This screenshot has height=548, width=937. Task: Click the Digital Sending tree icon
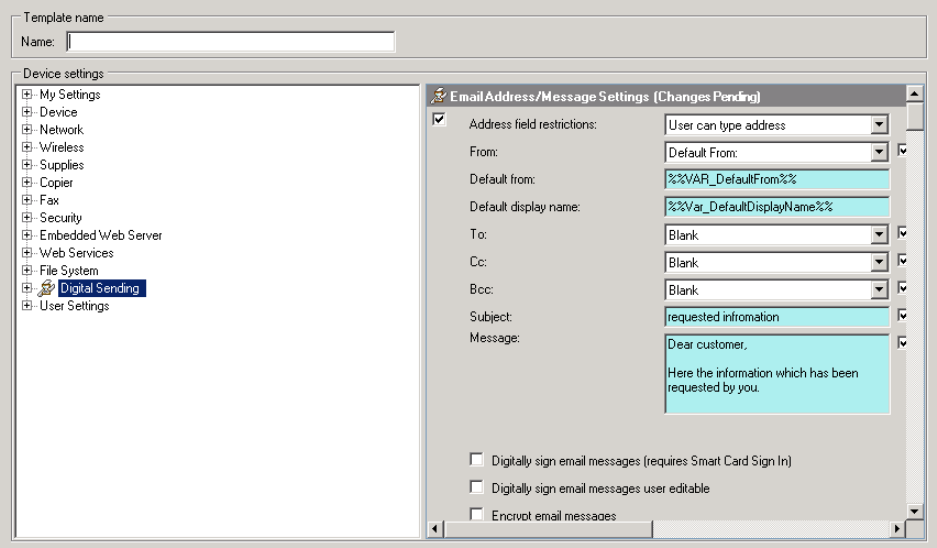pyautogui.click(x=47, y=288)
